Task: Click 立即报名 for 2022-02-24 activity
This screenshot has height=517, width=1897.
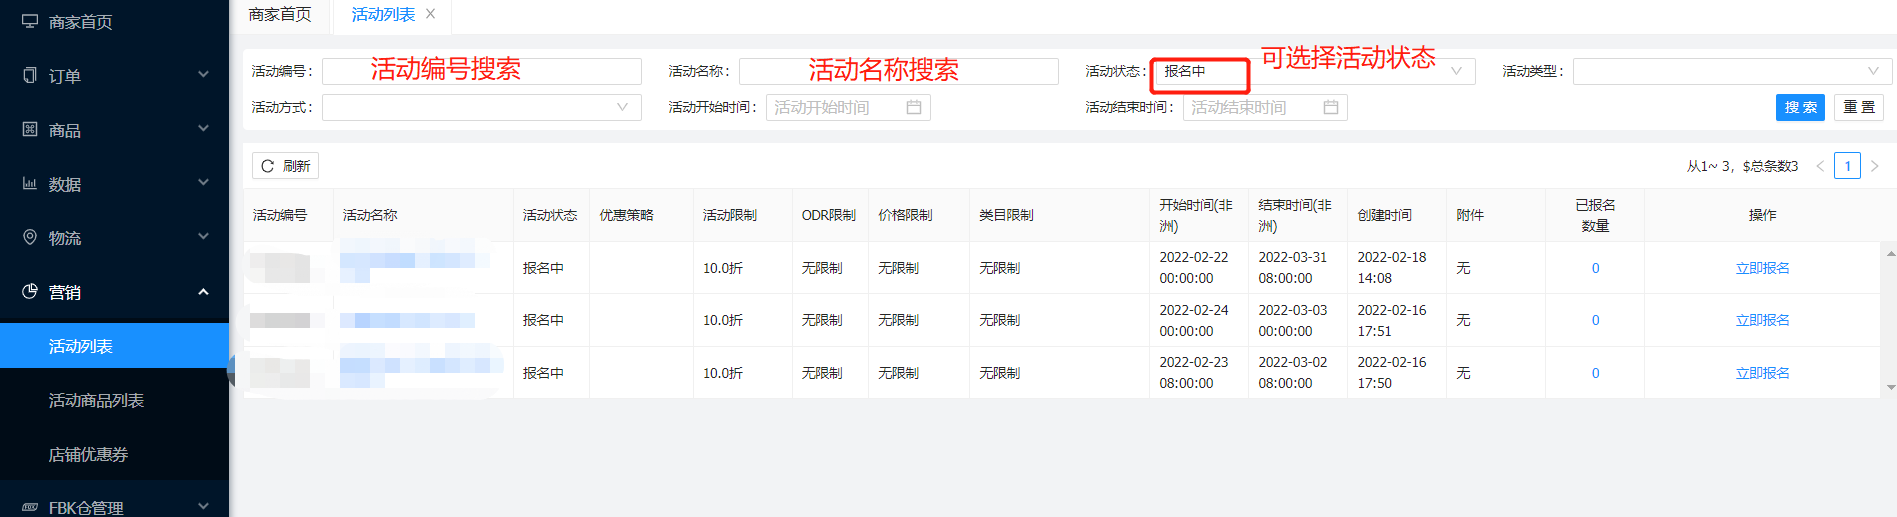Action: coord(1762,320)
